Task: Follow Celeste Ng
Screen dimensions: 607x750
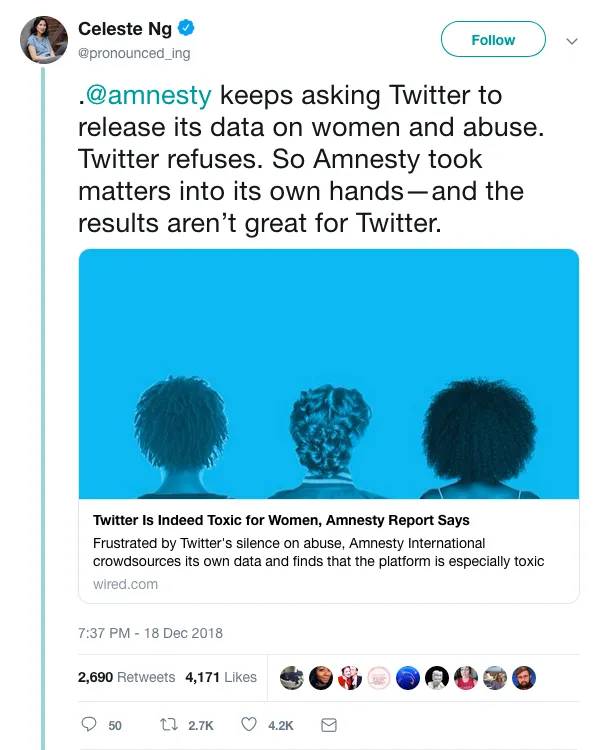Action: point(493,39)
